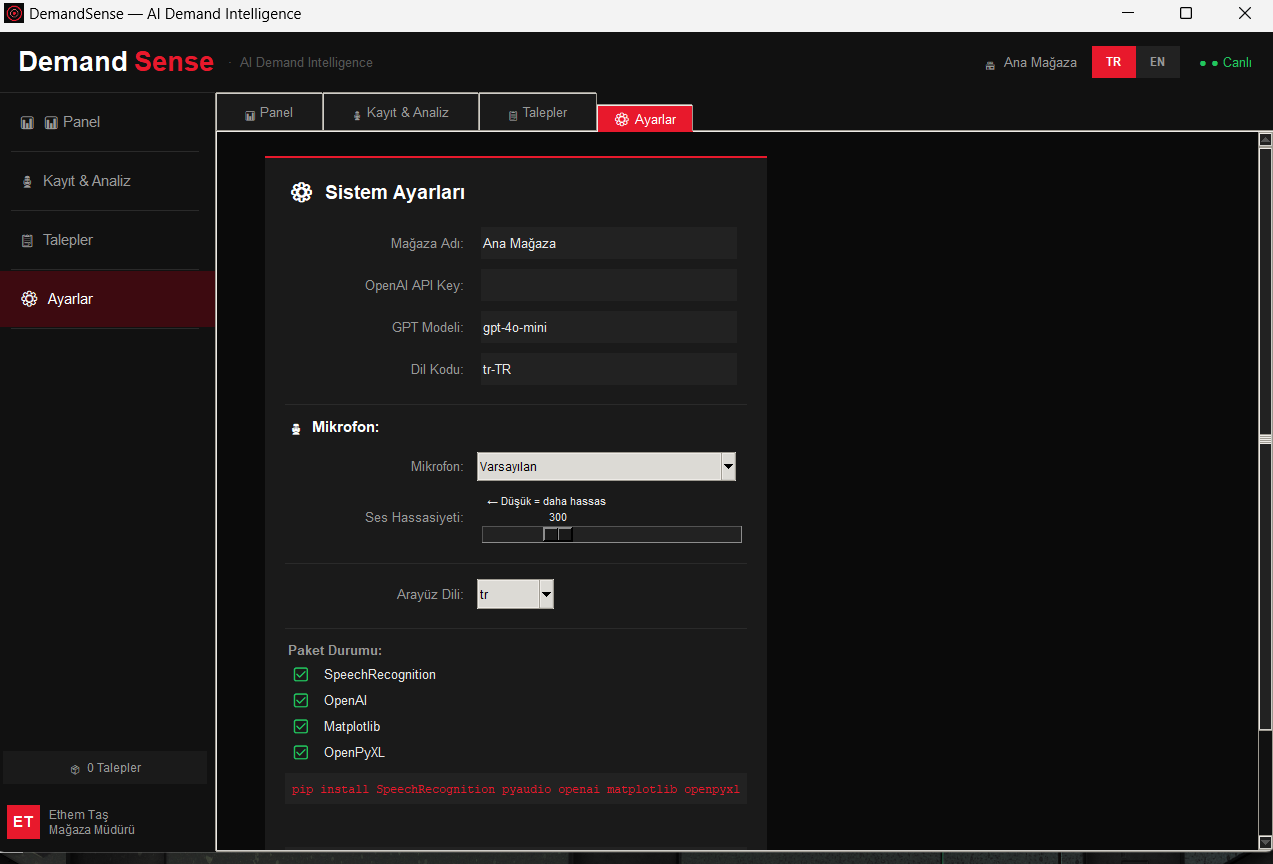Viewport: 1273px width, 864px height.
Task: Click the gear icon beside Sistem Ayarları
Action: pos(301,193)
